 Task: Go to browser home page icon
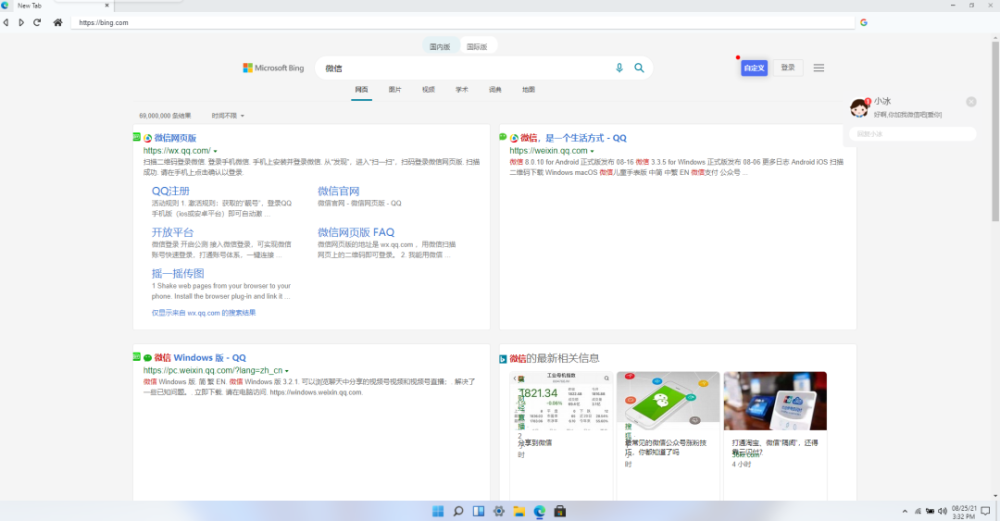[x=57, y=22]
